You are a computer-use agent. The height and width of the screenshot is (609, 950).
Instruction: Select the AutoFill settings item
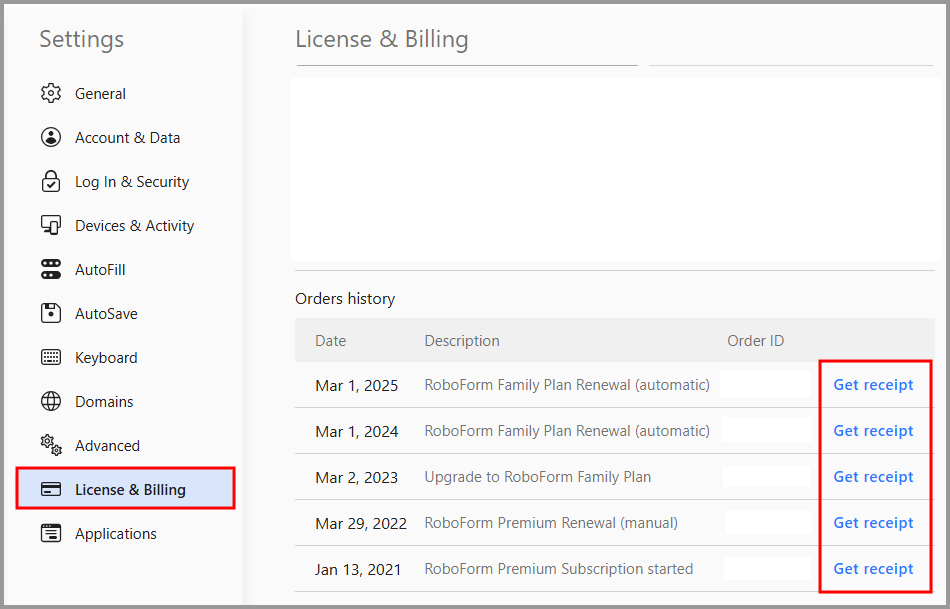click(100, 270)
